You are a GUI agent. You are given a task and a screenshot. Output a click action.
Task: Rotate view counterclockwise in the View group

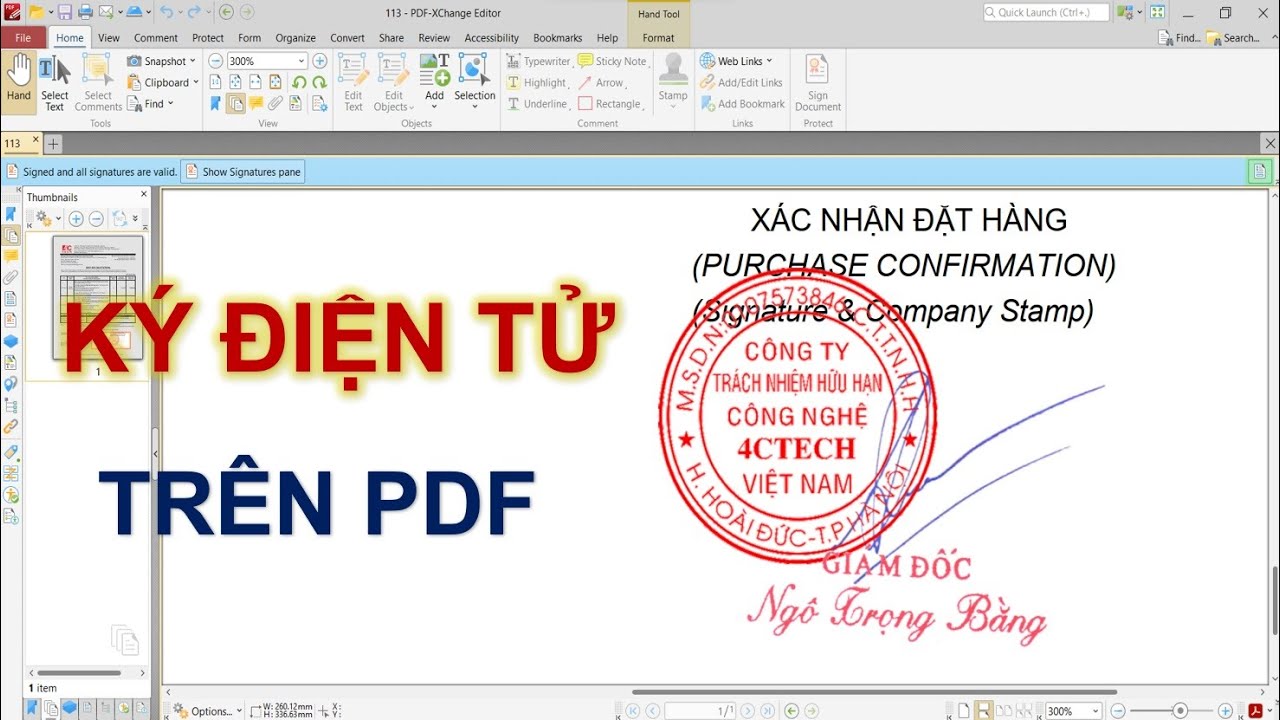299,82
